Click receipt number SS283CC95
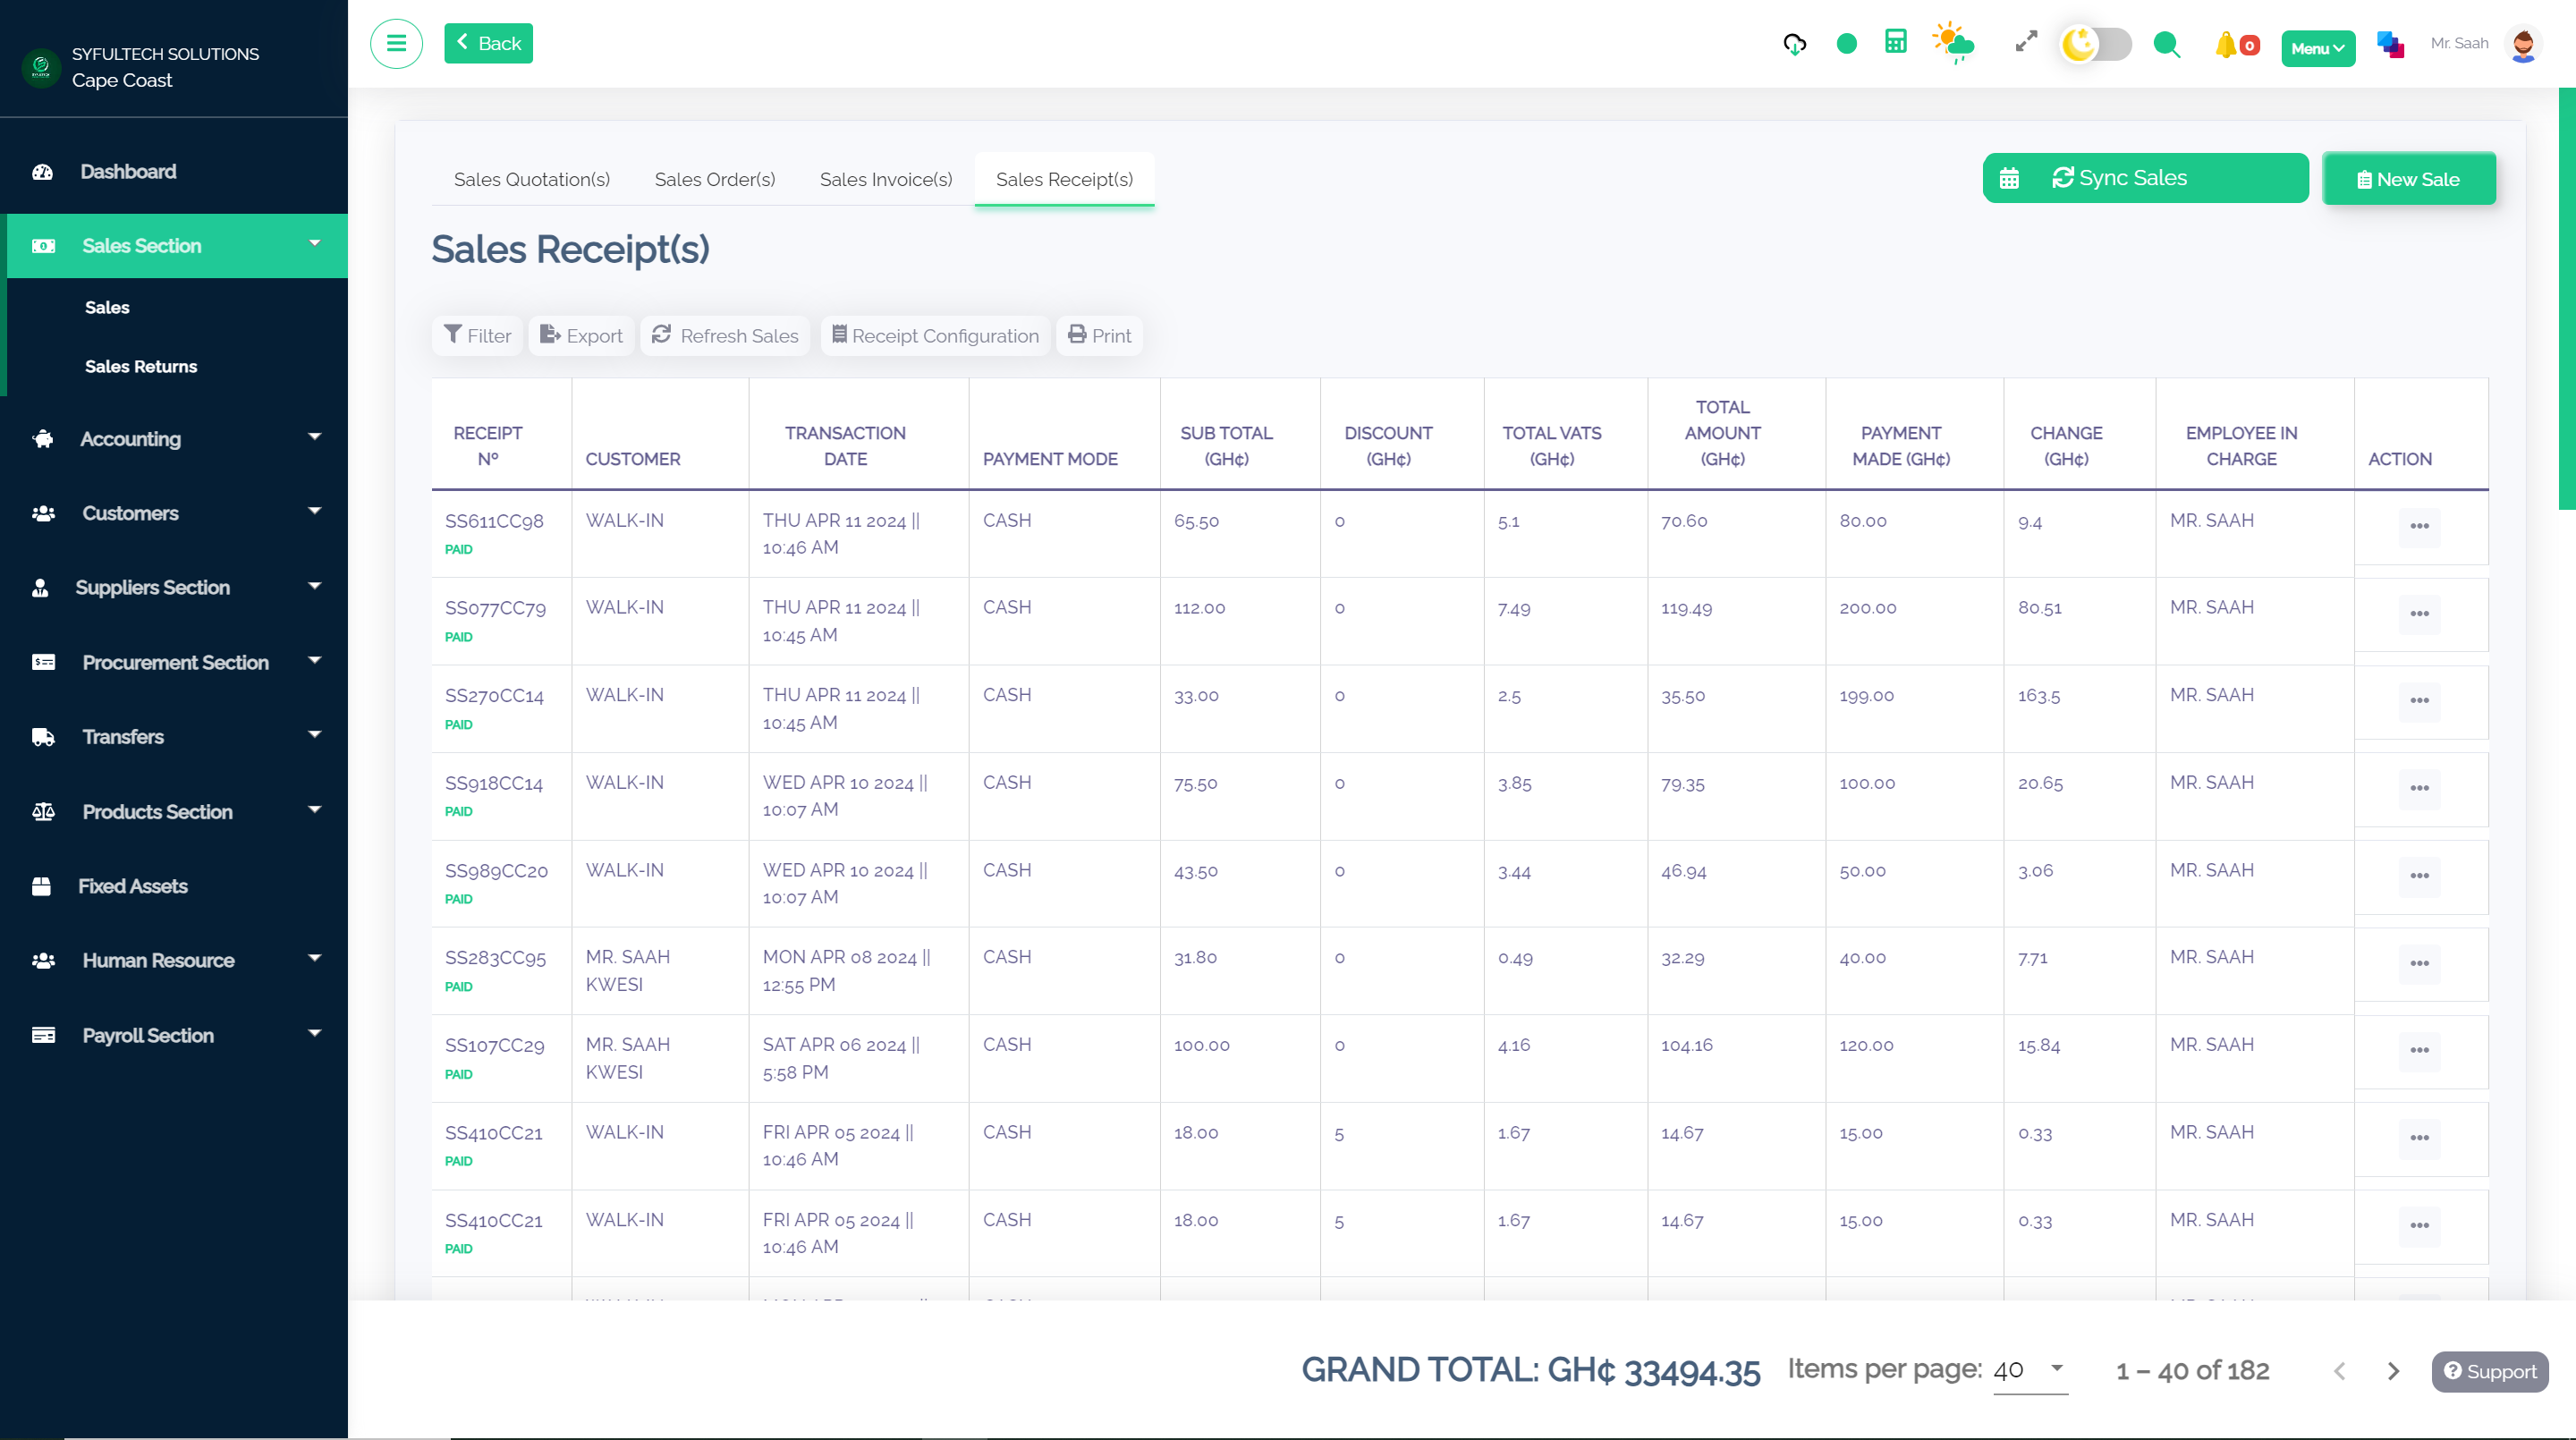2576x1440 pixels. click(495, 958)
